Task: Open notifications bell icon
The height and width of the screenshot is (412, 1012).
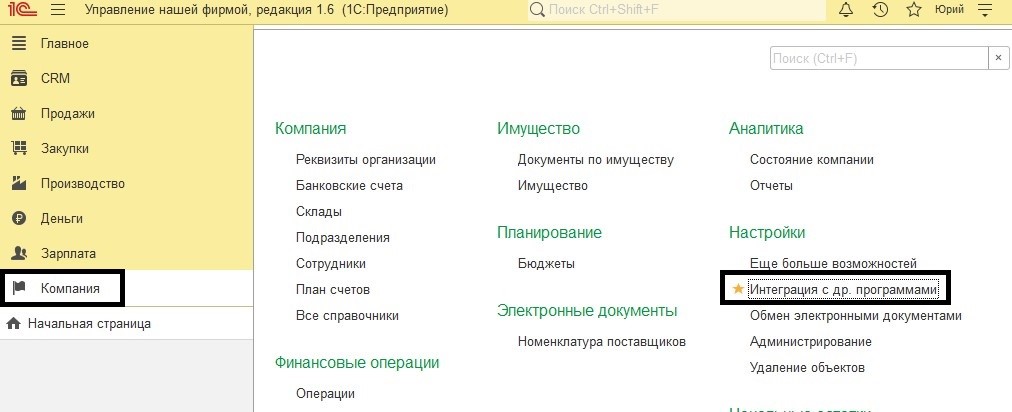Action: pos(846,10)
